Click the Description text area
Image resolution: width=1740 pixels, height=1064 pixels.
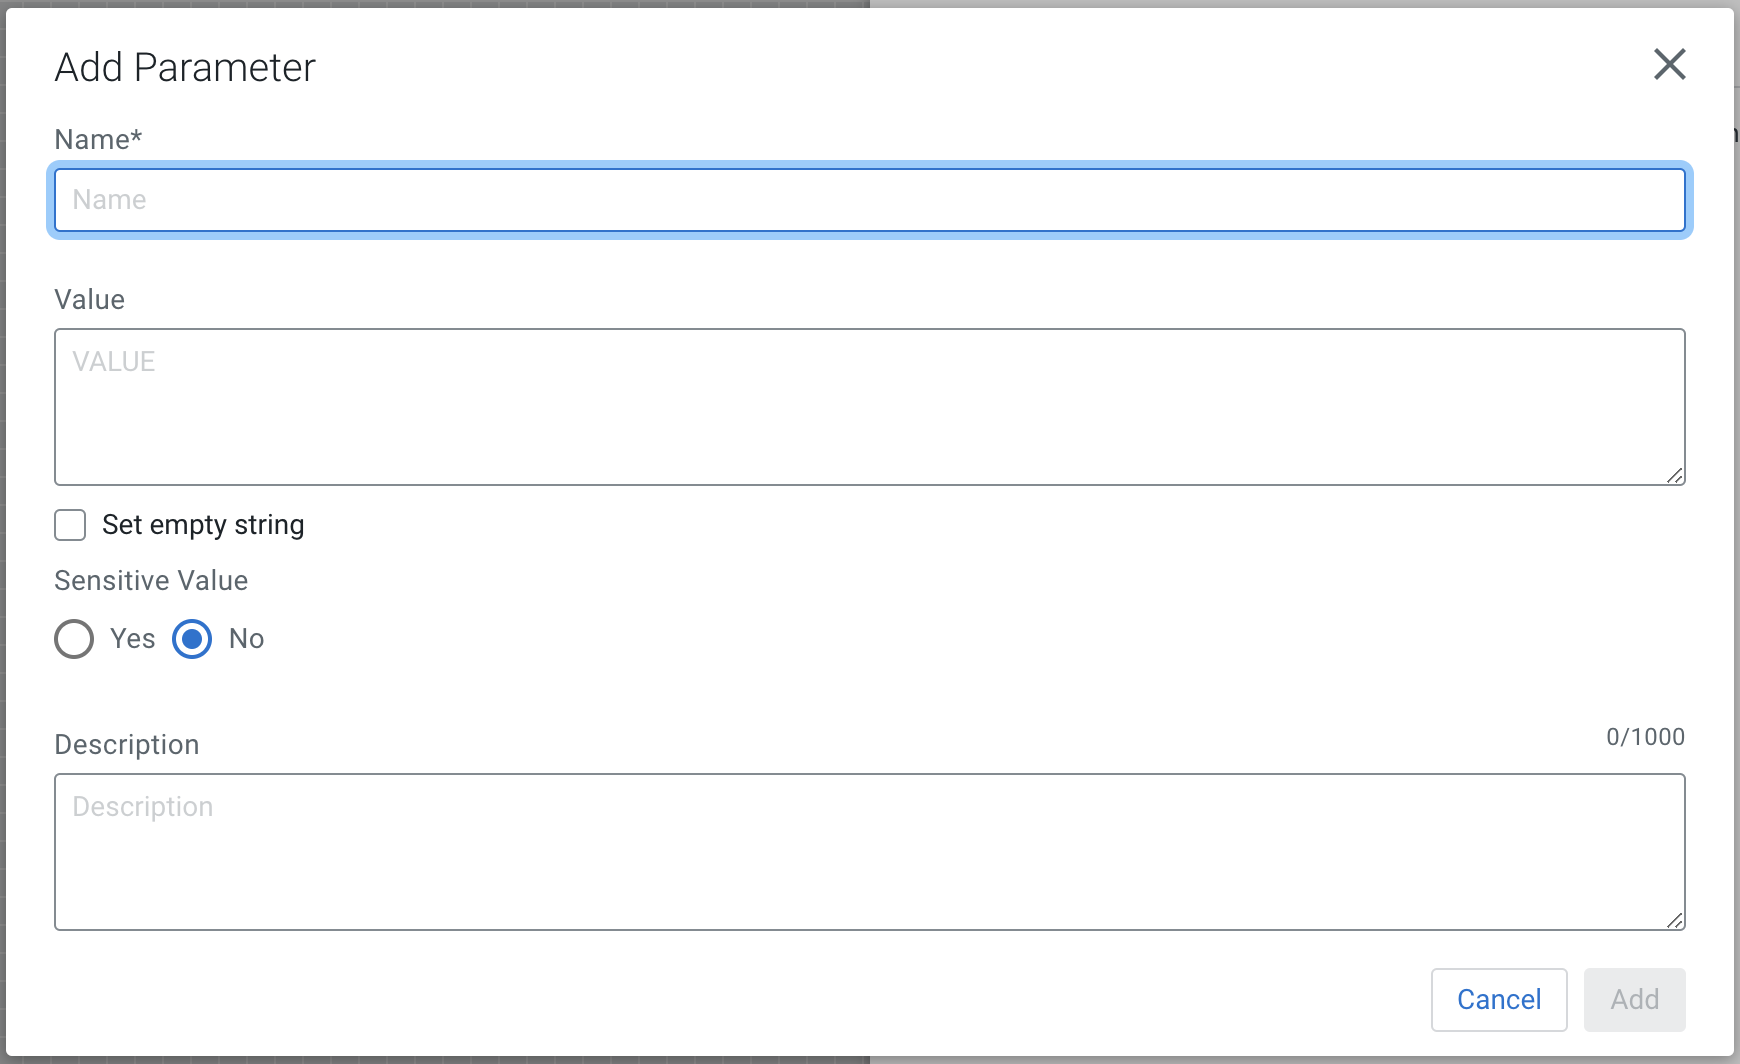pyautogui.click(x=869, y=852)
